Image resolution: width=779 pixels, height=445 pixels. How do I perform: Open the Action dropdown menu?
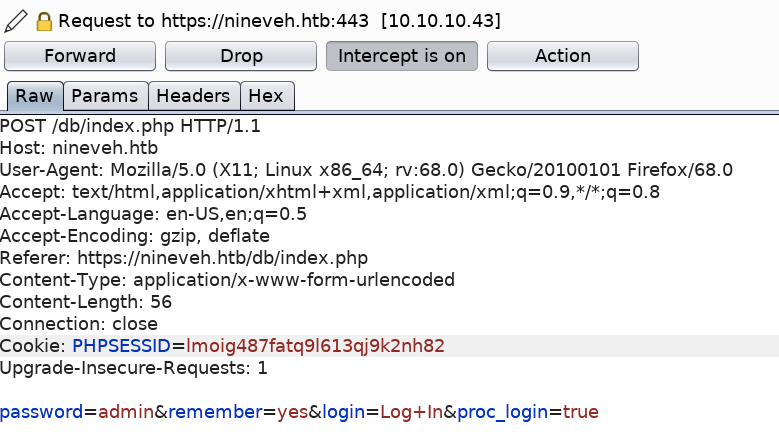pos(563,56)
